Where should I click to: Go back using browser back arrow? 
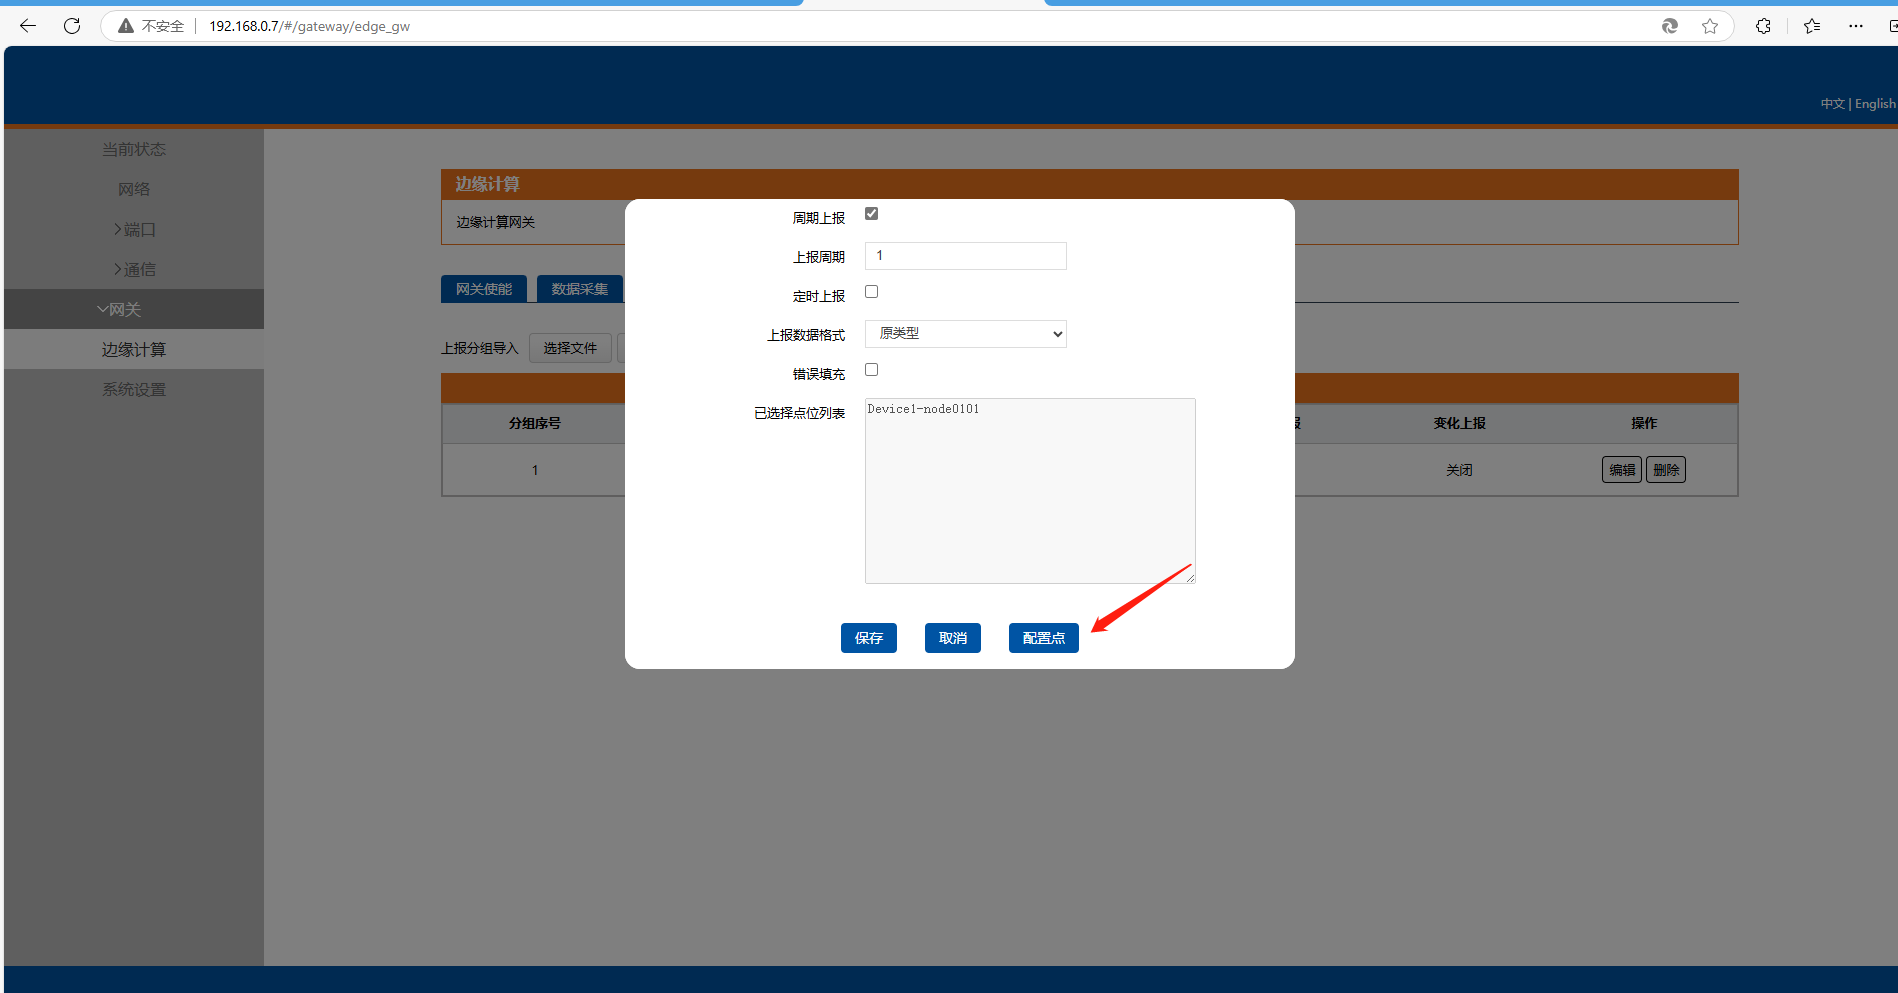(x=28, y=26)
